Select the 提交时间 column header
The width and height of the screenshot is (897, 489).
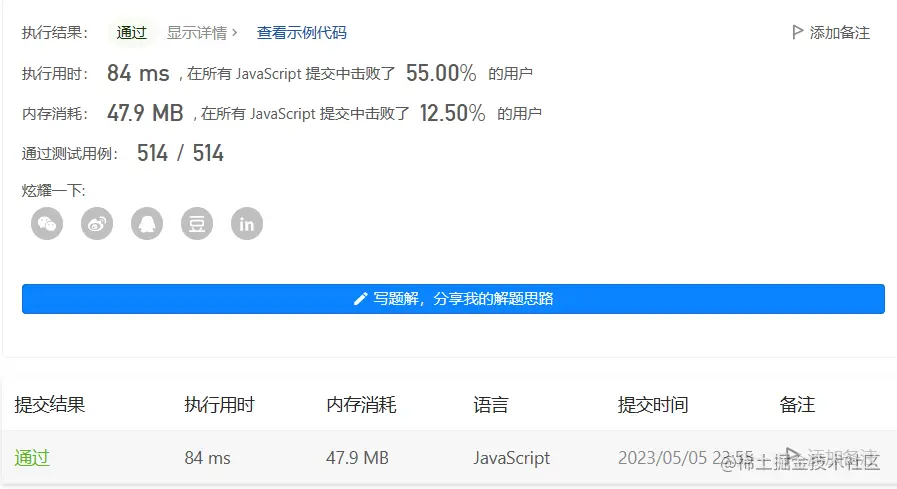click(x=653, y=404)
